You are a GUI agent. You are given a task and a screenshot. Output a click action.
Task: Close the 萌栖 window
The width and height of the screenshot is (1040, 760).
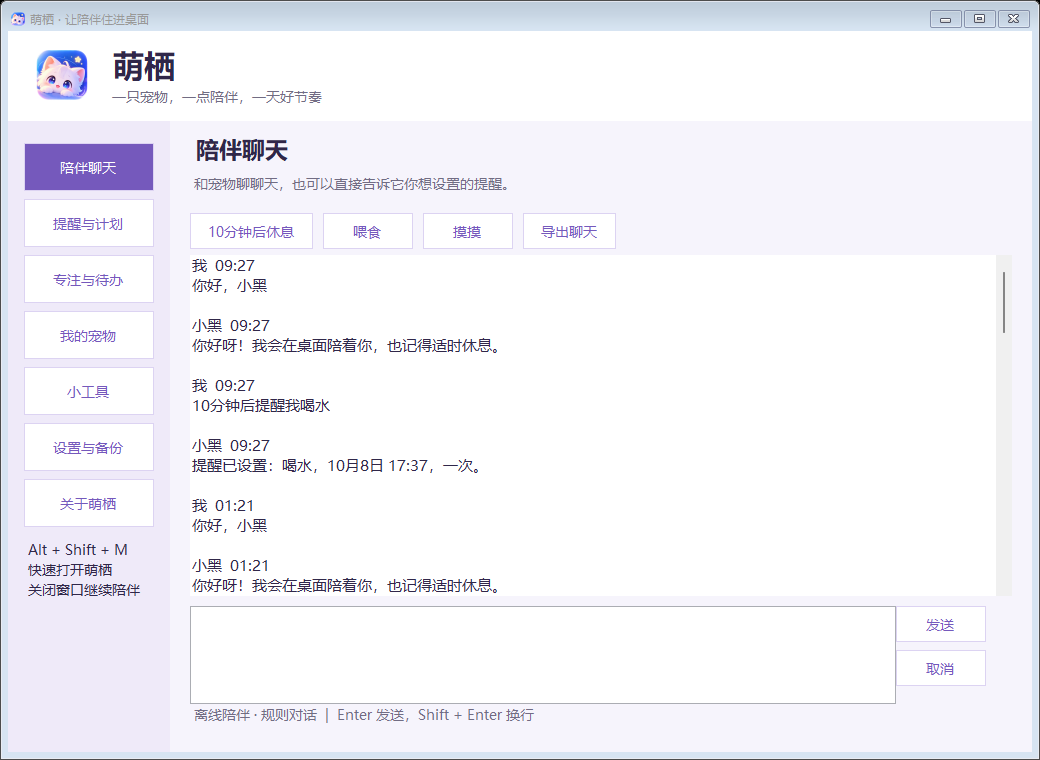coord(1013,19)
